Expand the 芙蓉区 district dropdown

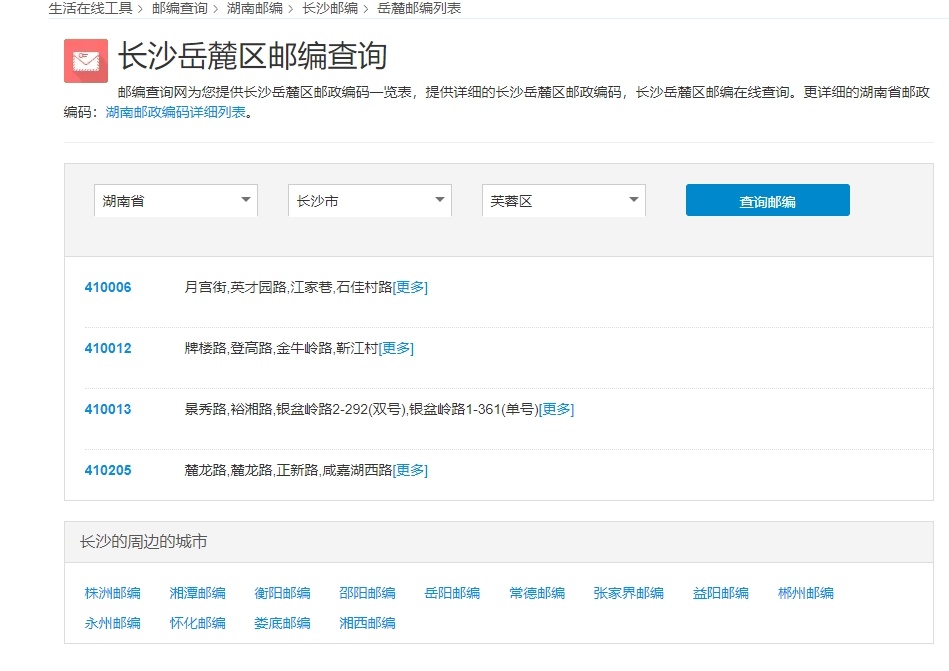(x=564, y=201)
